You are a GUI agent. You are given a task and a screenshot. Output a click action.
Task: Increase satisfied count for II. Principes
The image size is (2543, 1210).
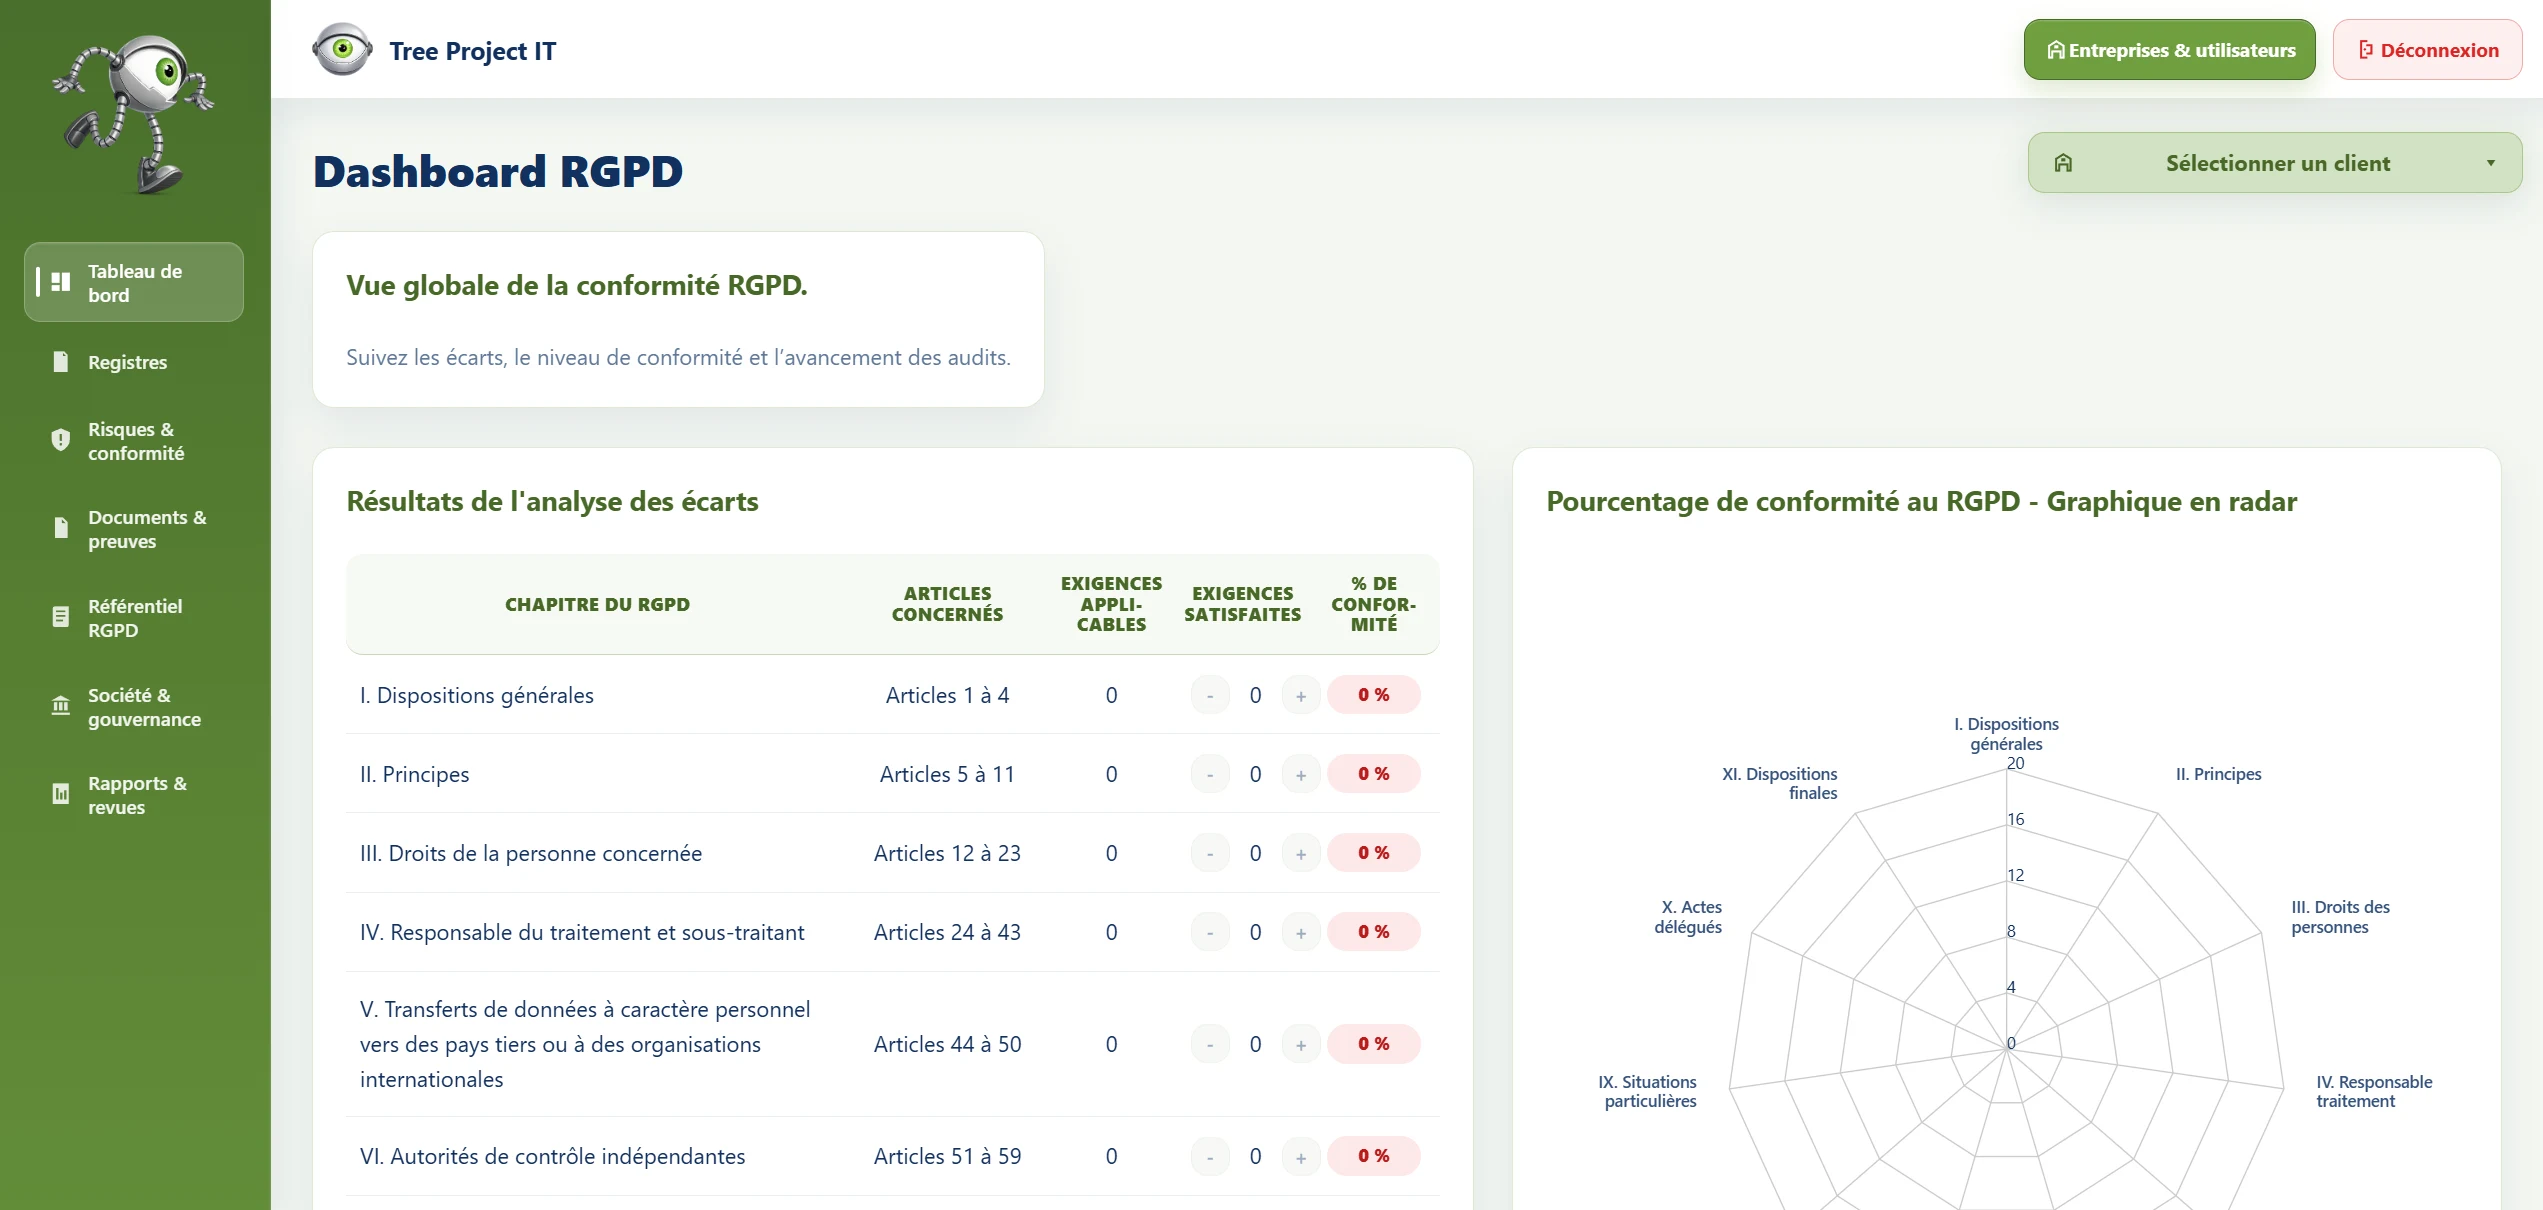1301,774
